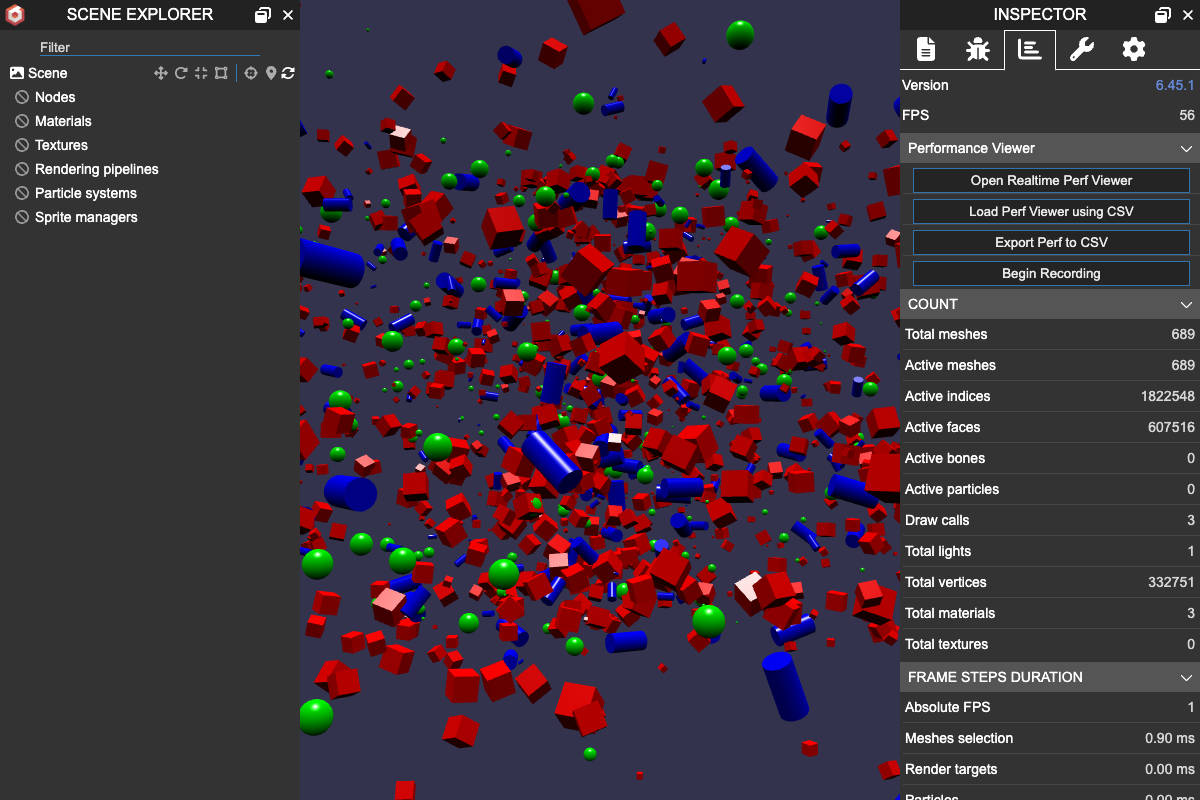Click the Begin Recording button
Image resolution: width=1200 pixels, height=800 pixels.
pyautogui.click(x=1051, y=273)
